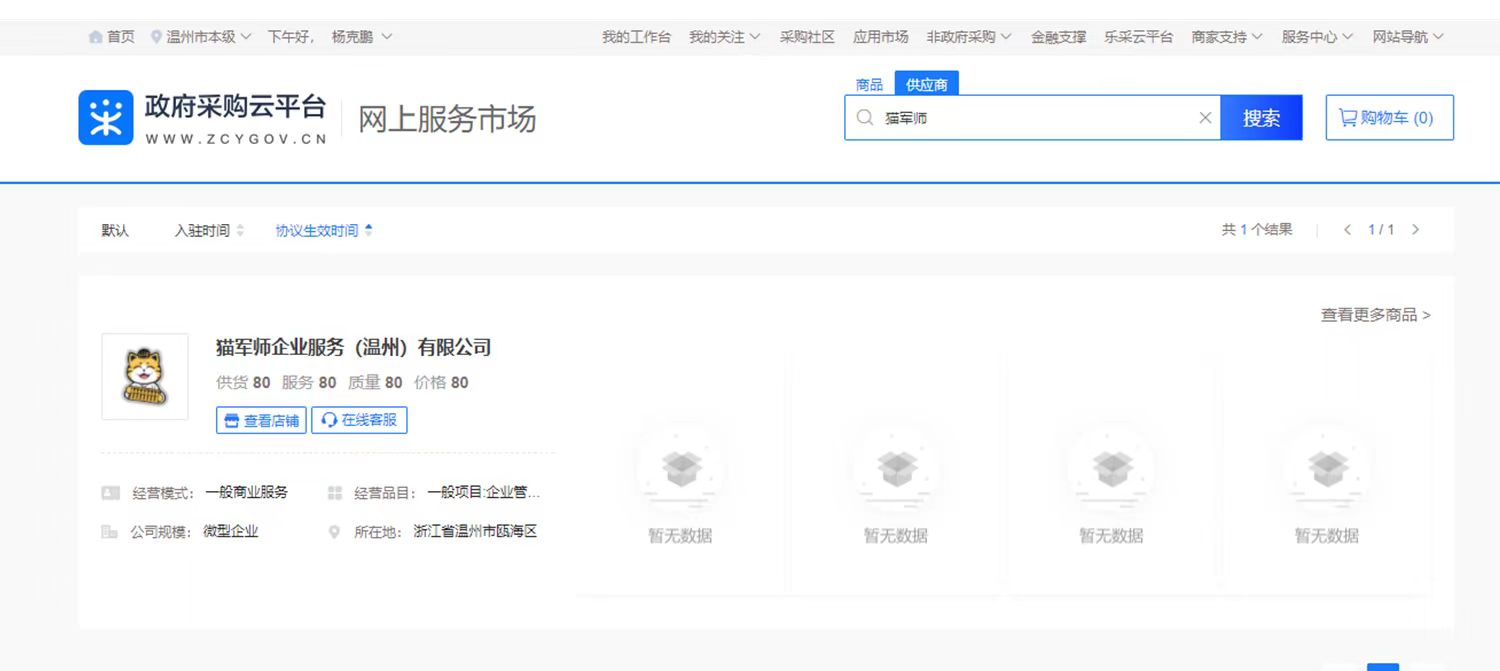The height and width of the screenshot is (671, 1500).
Task: Open 乐采云平台 in the top menu
Action: coord(1139,37)
